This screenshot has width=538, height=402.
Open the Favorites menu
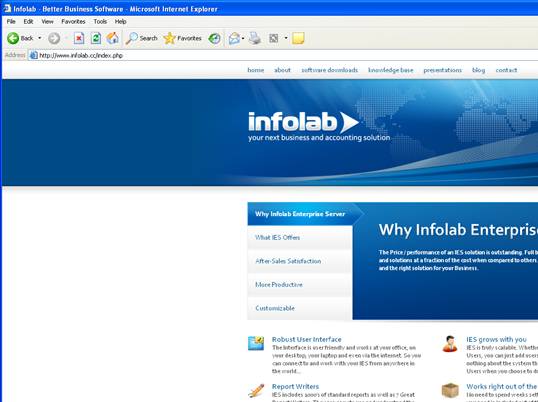73,21
